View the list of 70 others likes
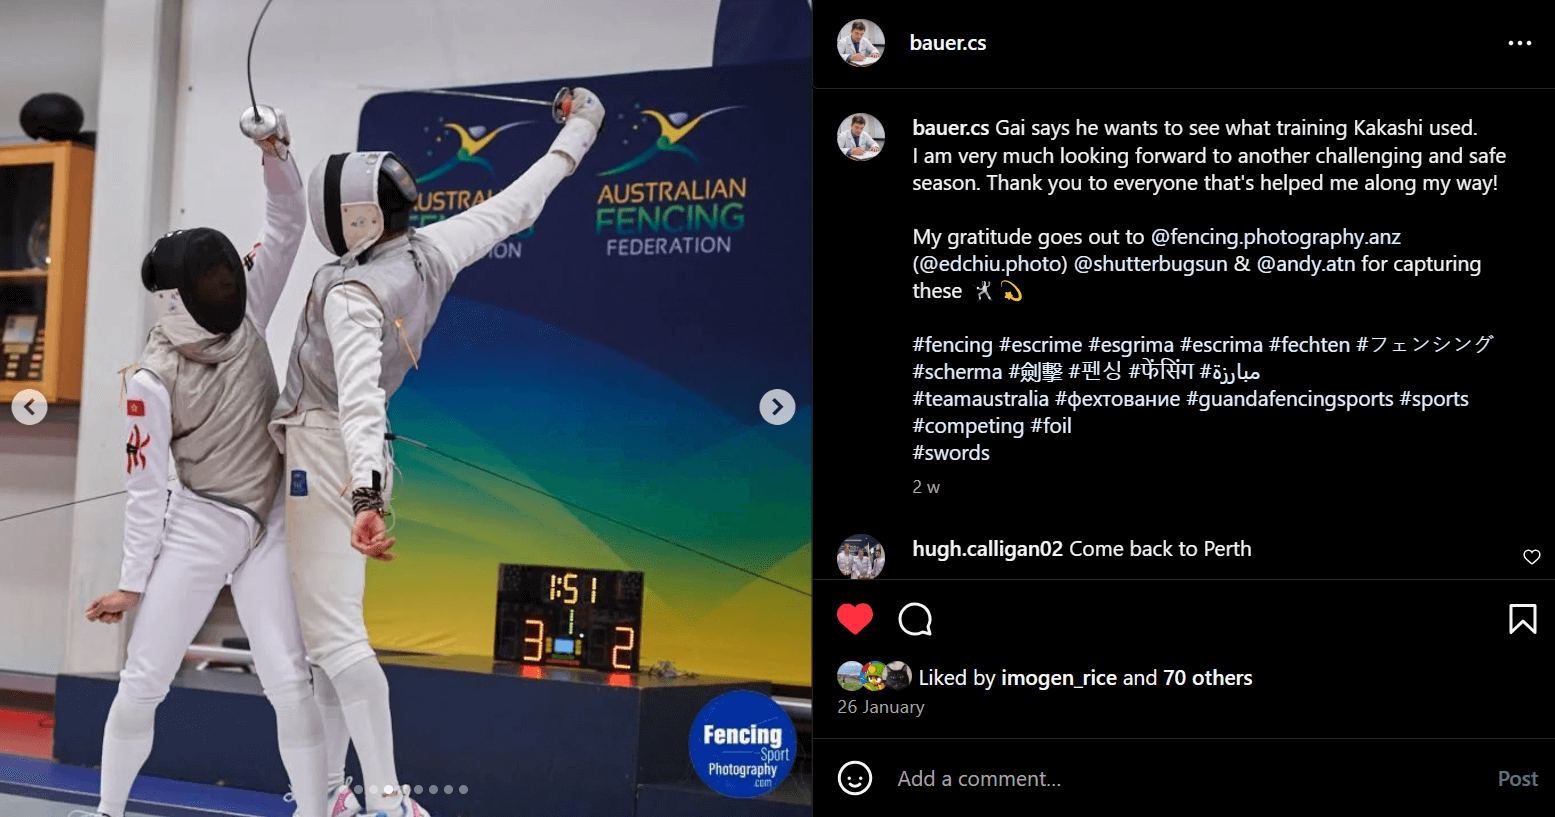Viewport: 1555px width, 817px height. (1207, 678)
